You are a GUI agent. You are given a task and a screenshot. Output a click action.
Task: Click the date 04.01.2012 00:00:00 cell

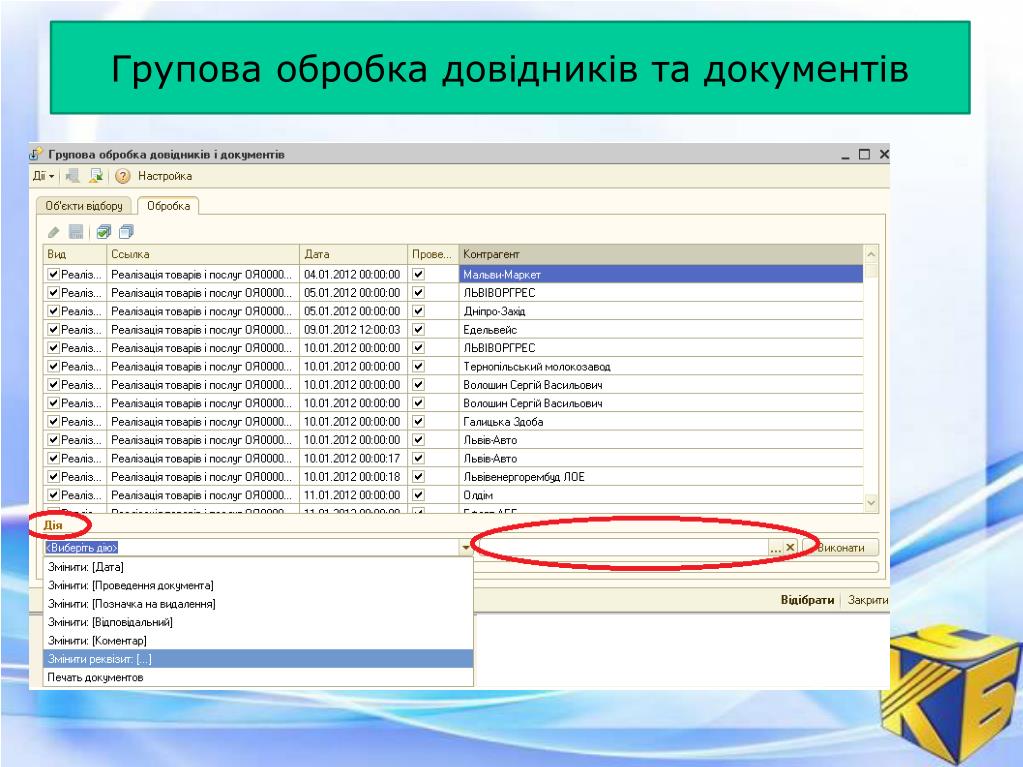[354, 275]
